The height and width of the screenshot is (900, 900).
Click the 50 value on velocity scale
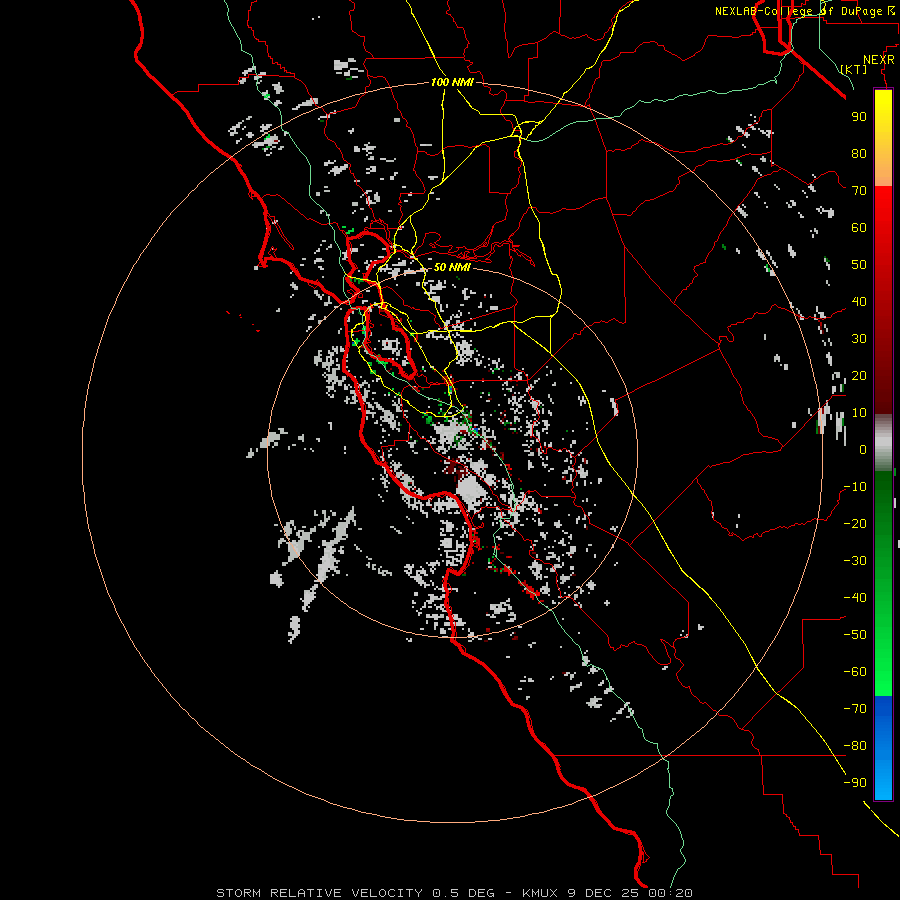[x=859, y=265]
